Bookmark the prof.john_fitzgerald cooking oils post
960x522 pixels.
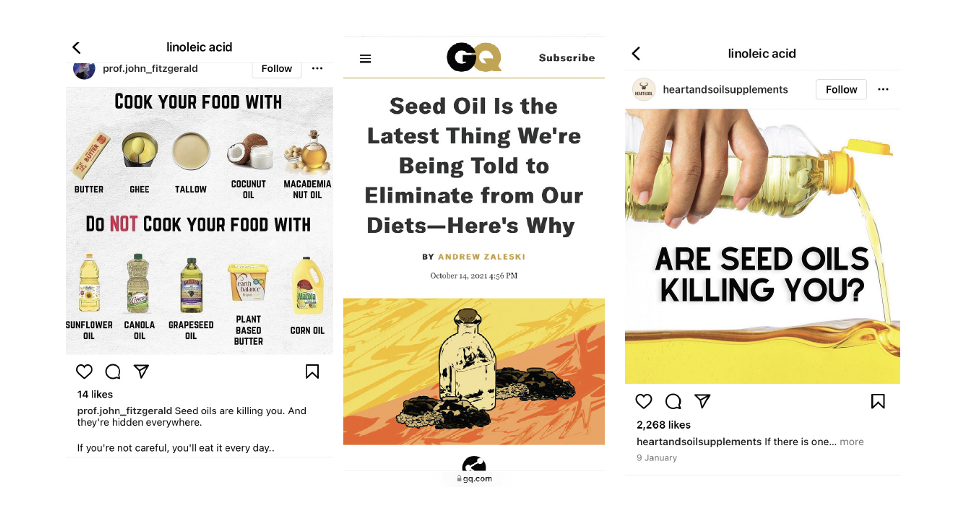(x=312, y=371)
